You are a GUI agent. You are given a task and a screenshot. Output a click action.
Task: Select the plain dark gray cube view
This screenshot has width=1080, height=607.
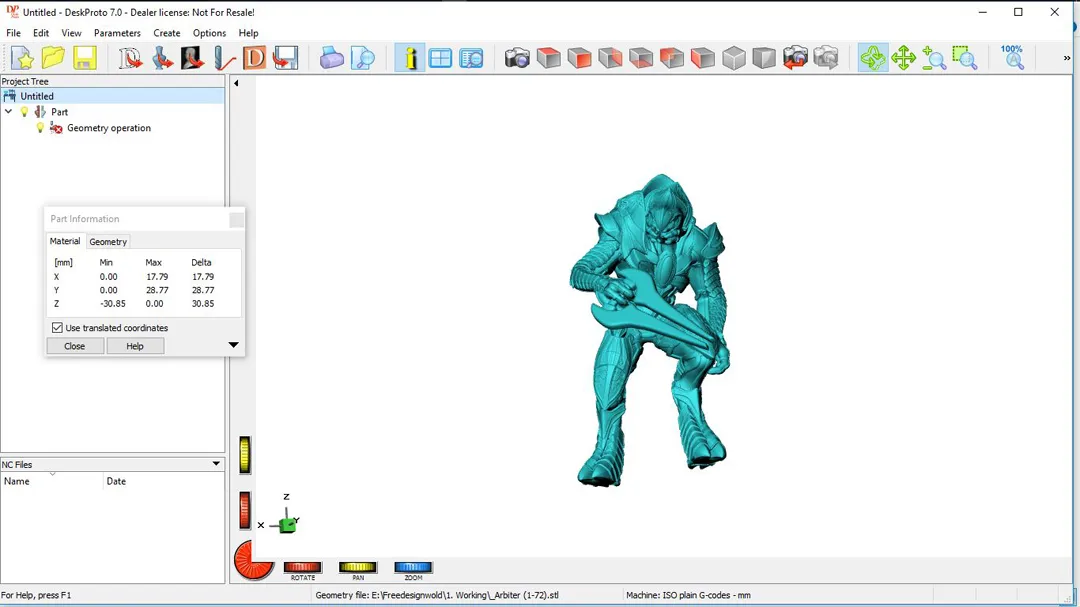(764, 58)
